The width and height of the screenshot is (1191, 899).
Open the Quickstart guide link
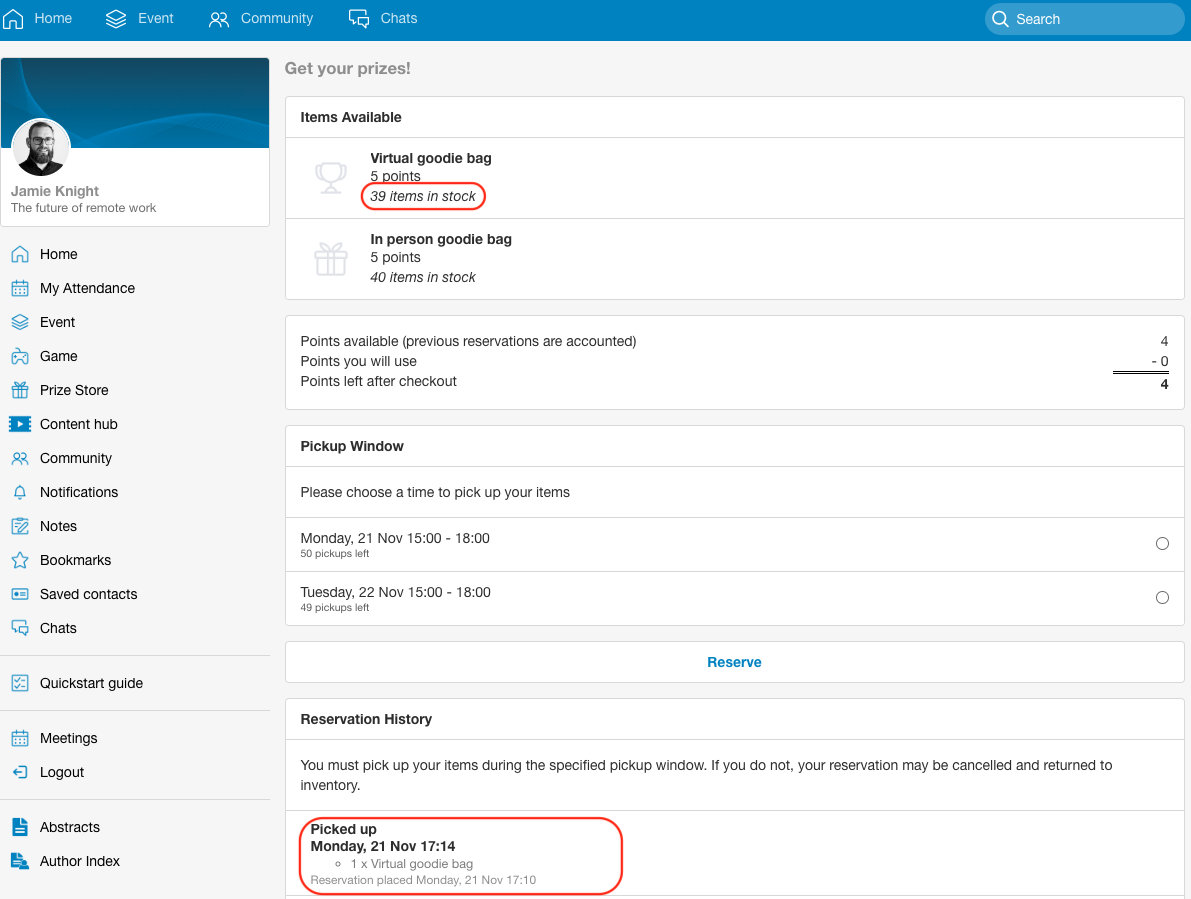(91, 683)
